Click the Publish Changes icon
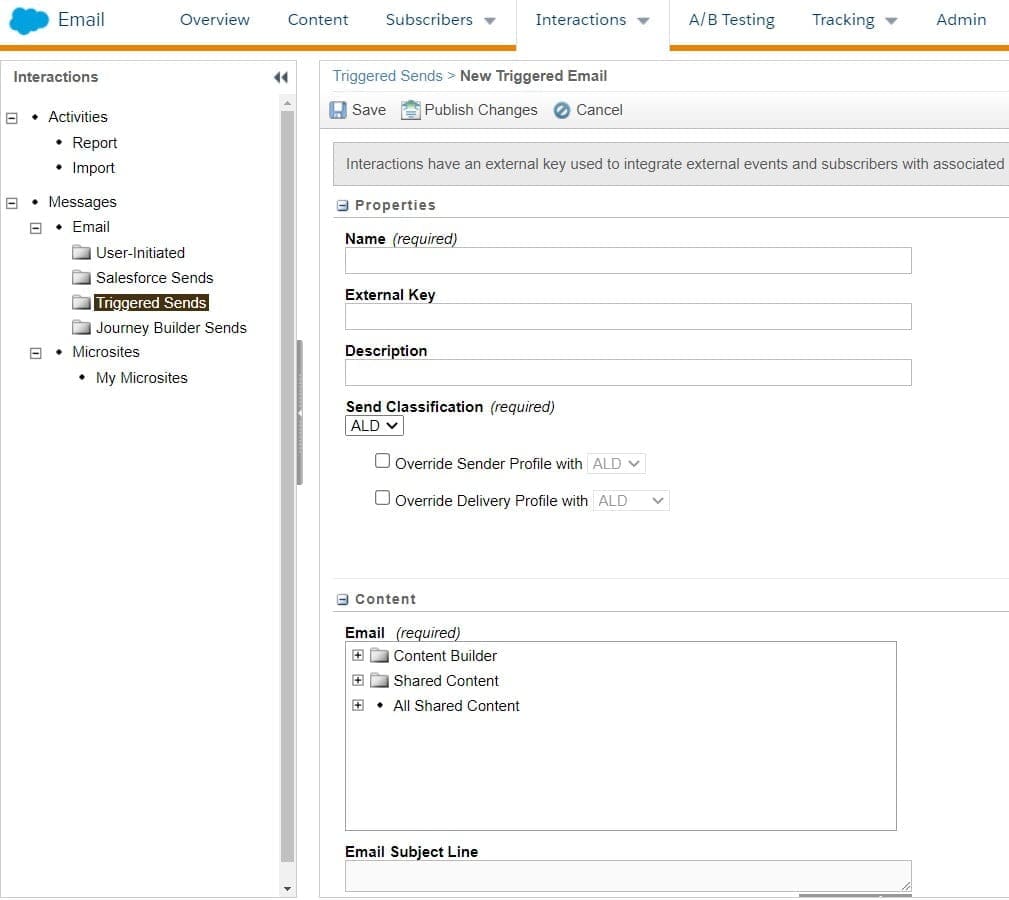Image resolution: width=1009 pixels, height=900 pixels. 411,110
